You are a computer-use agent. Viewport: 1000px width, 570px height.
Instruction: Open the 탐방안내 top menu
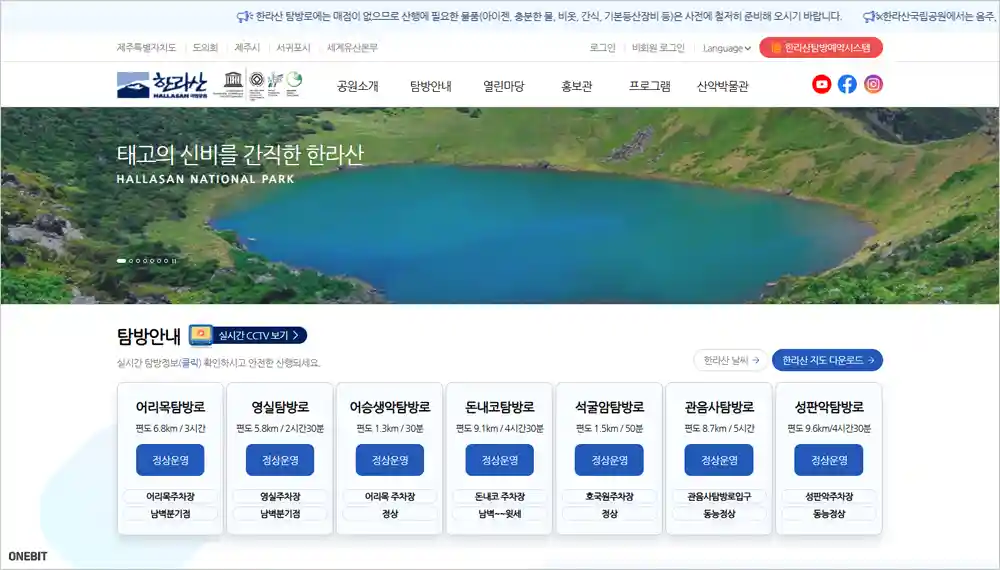[430, 86]
